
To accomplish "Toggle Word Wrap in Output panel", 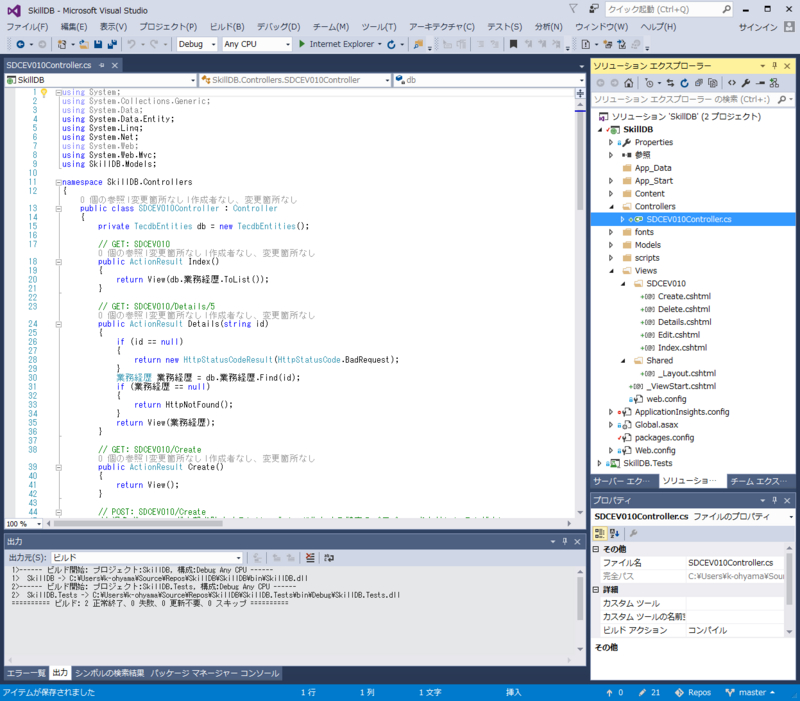I will (329, 558).
